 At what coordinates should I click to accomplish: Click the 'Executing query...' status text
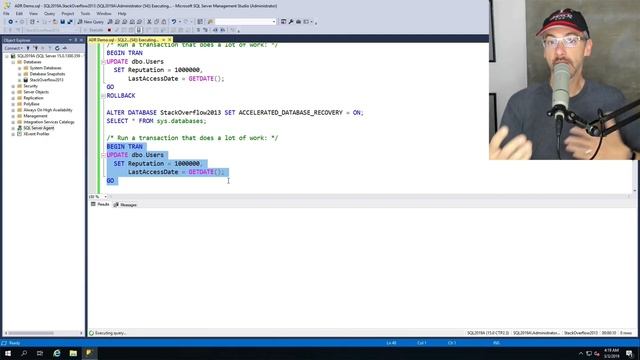(x=110, y=333)
